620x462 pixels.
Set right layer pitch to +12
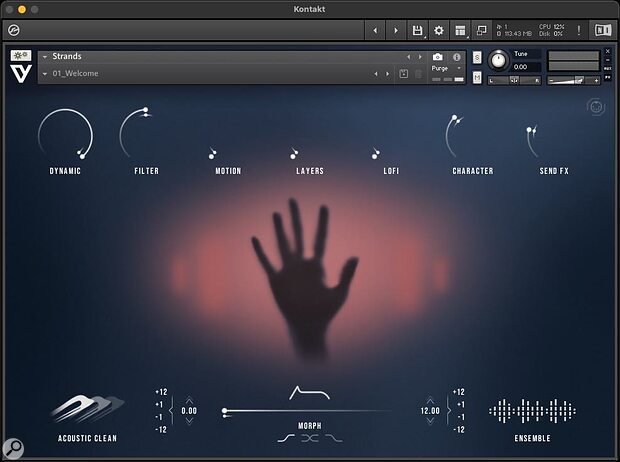pos(459,392)
